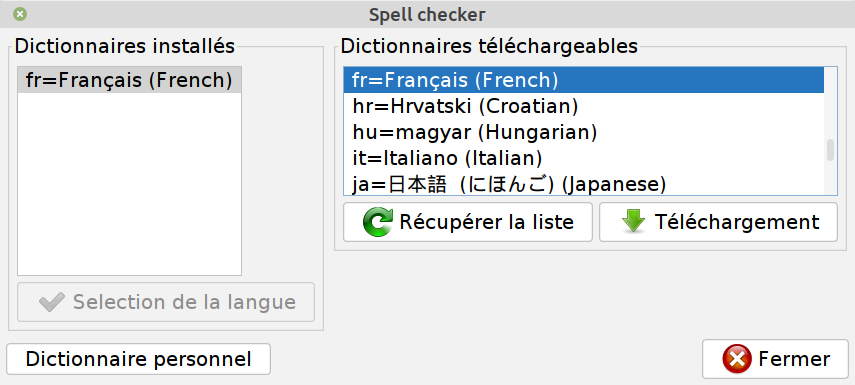Click the scrollbar track above the thumb
The image size is (855, 385).
point(830,104)
